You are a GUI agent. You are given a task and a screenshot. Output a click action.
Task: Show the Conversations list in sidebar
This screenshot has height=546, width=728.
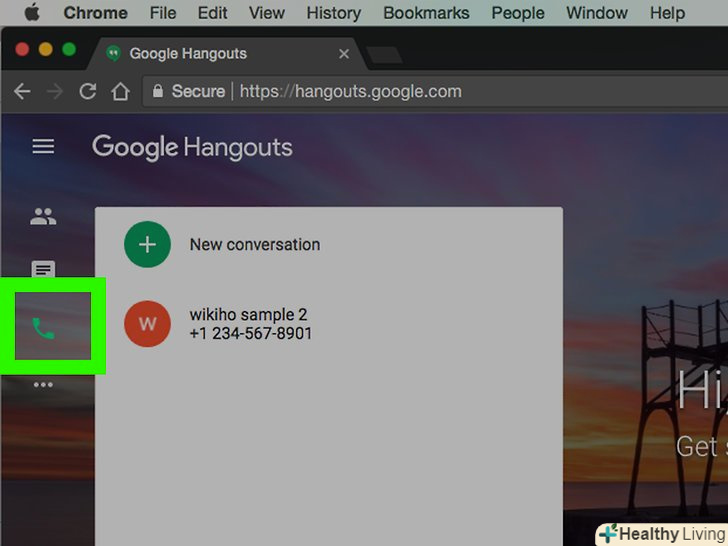point(43,269)
